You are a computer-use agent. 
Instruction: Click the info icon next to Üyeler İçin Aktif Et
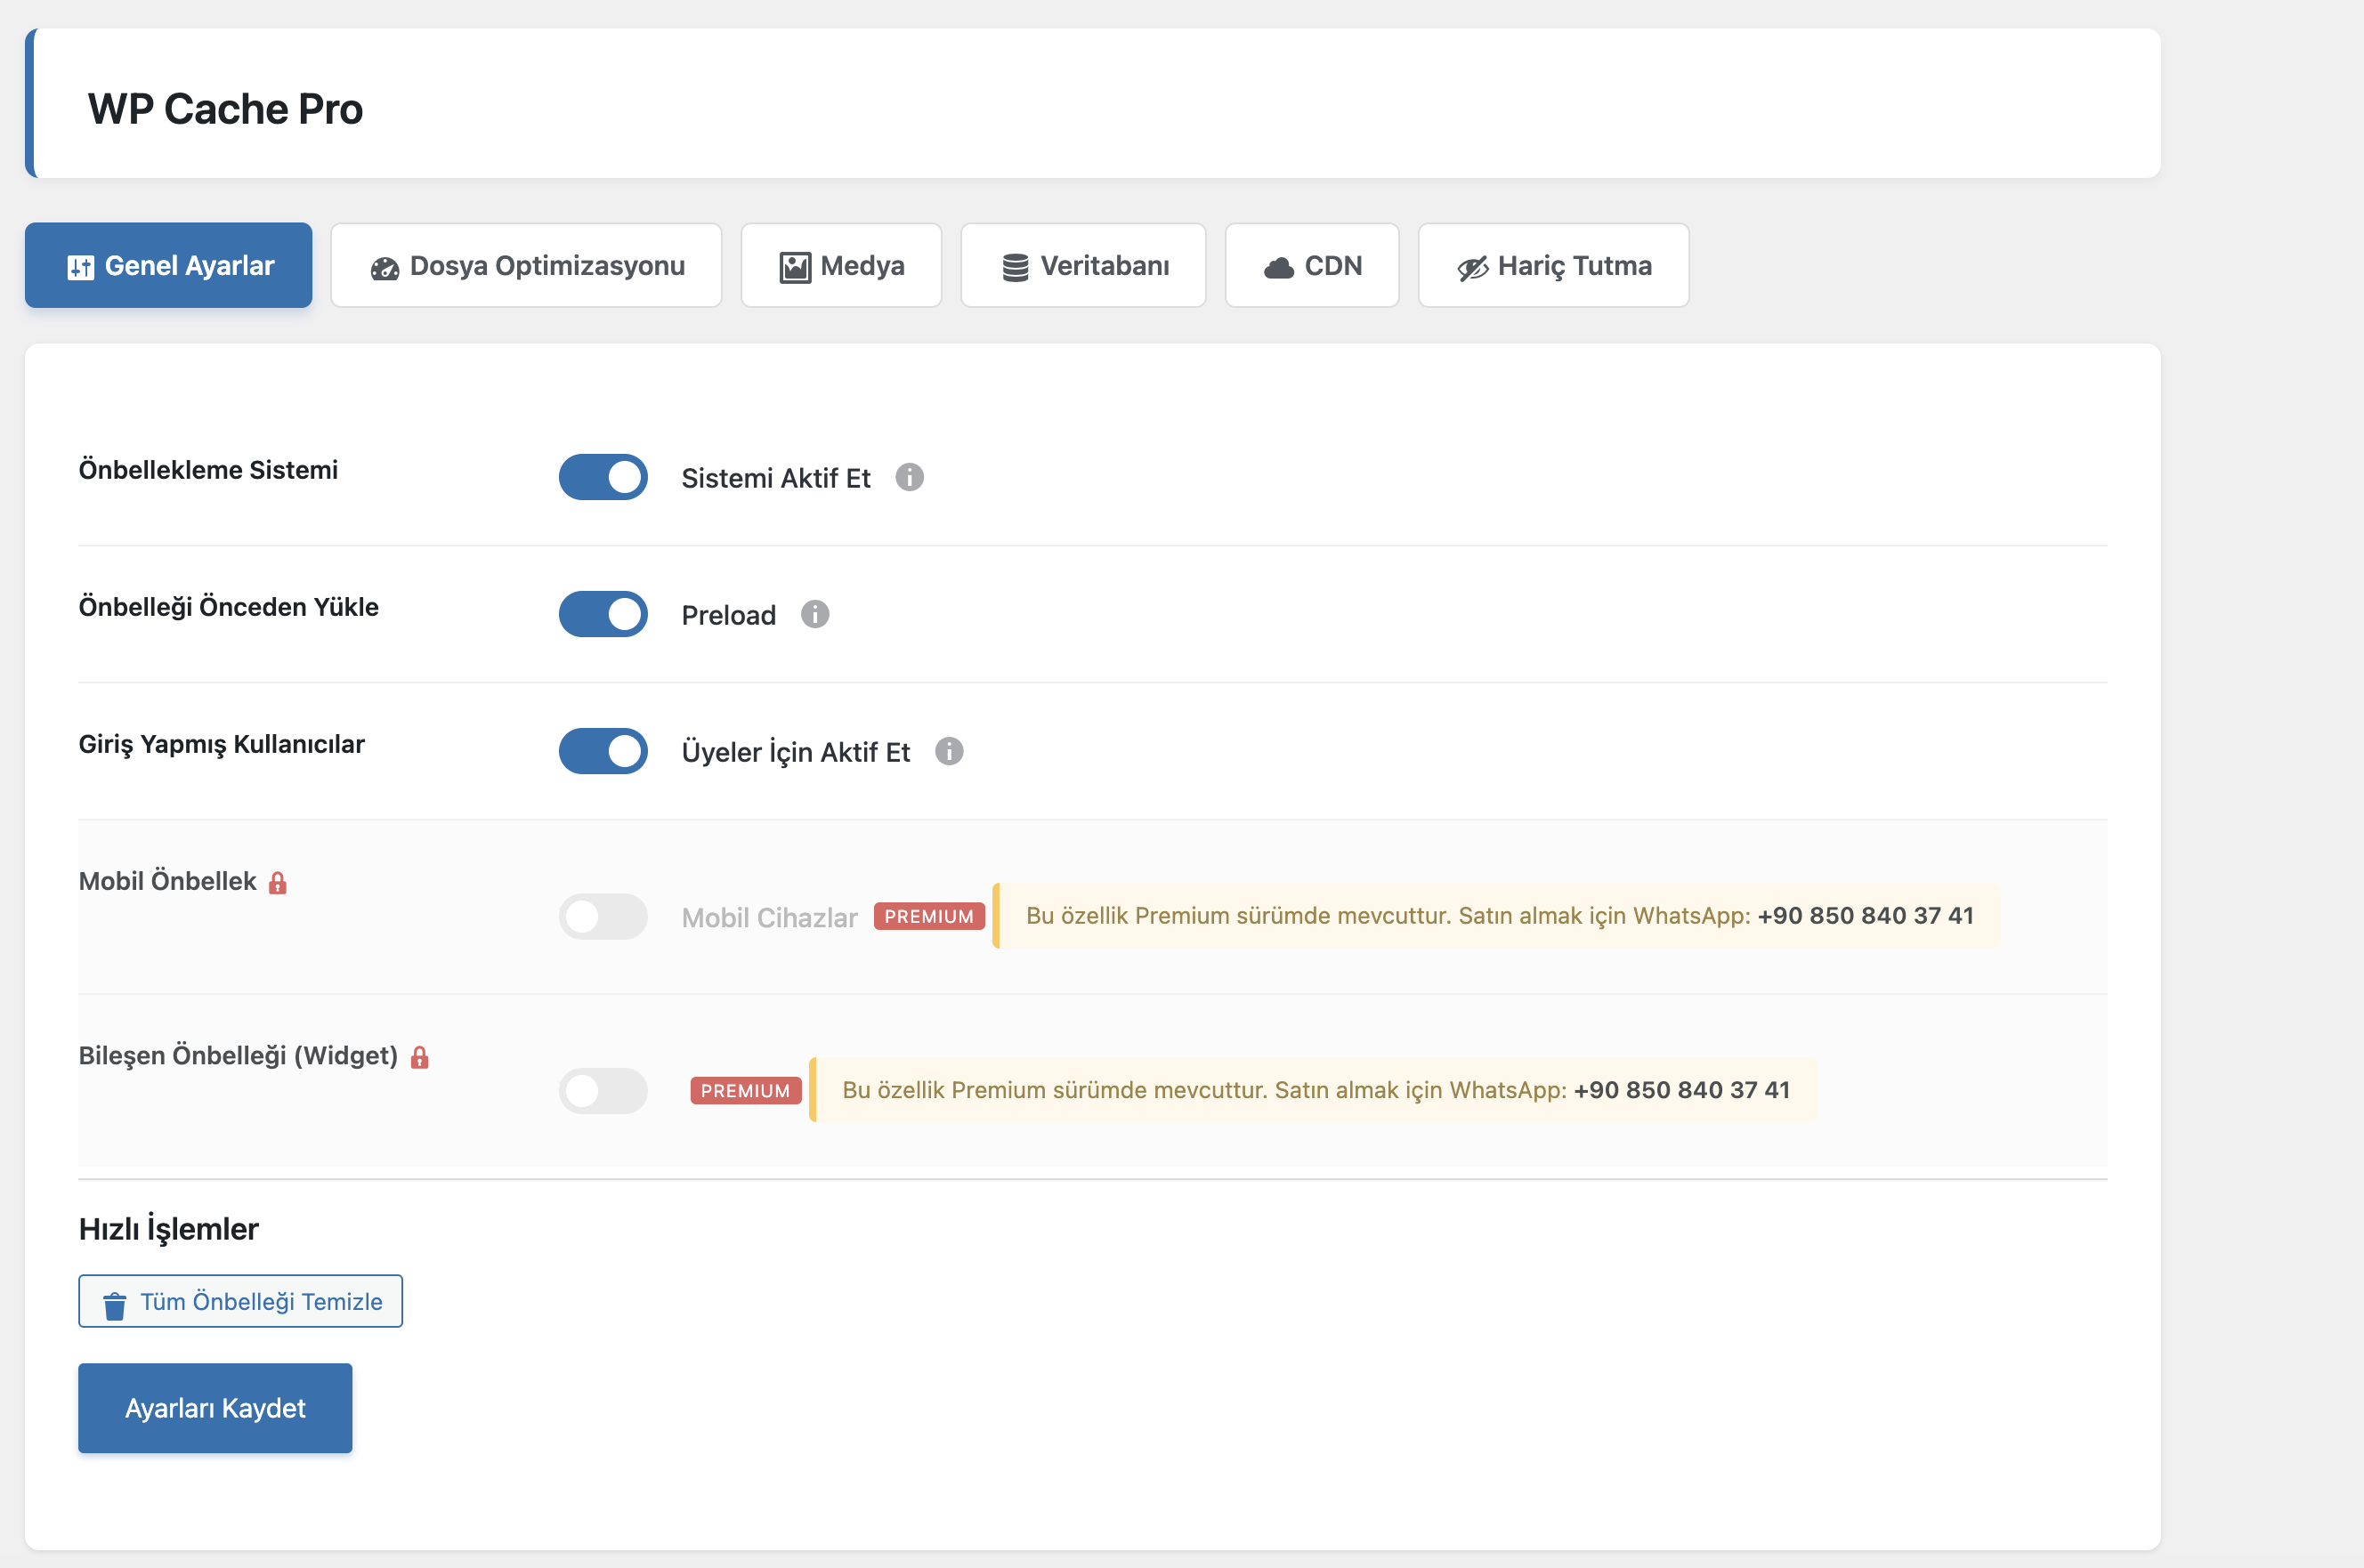tap(949, 752)
